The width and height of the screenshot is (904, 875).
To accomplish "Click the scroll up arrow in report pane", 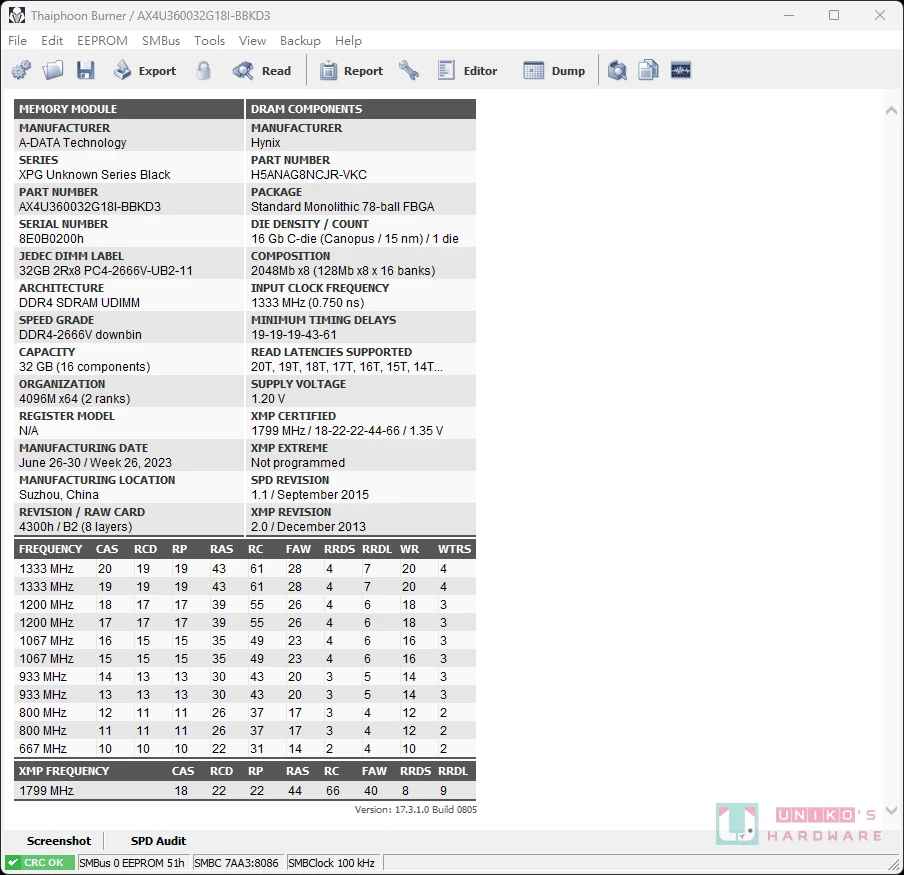I will coord(891,111).
